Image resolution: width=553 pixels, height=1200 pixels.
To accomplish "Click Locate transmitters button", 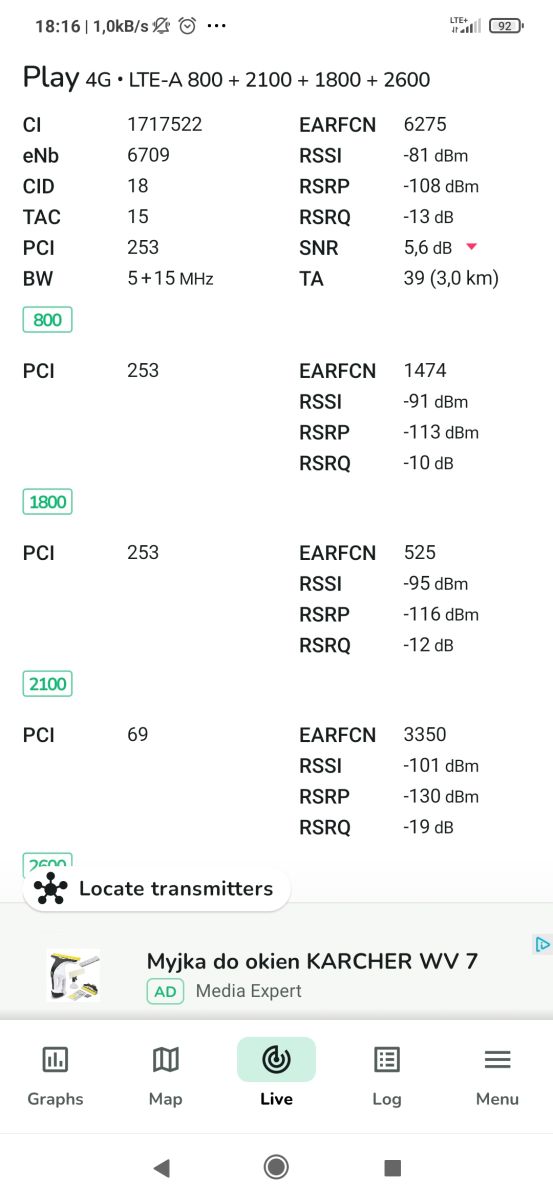I will [157, 888].
